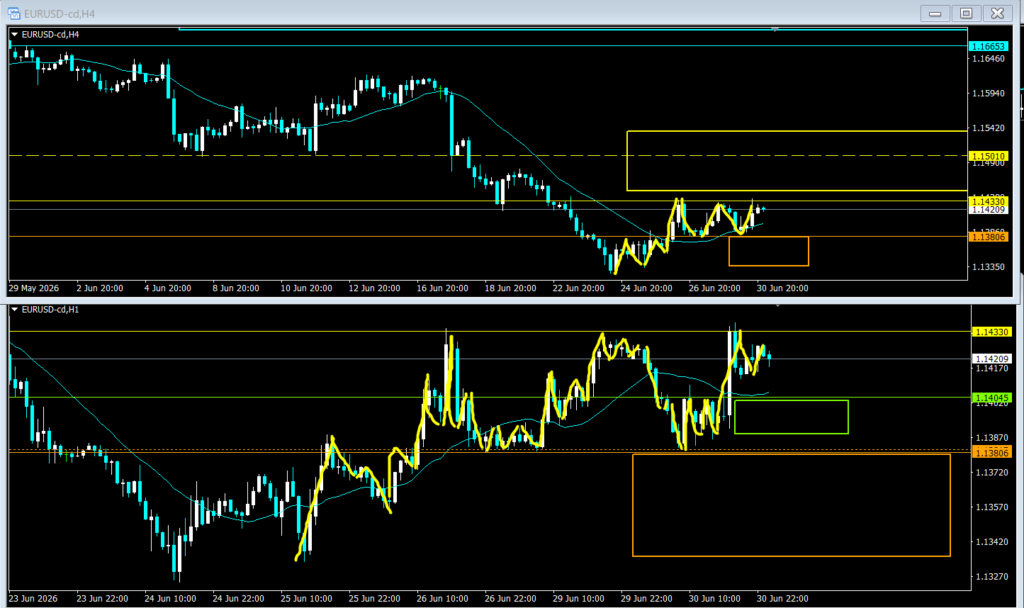
Task: Select 1.14209 price label in H1 chart
Action: click(992, 359)
